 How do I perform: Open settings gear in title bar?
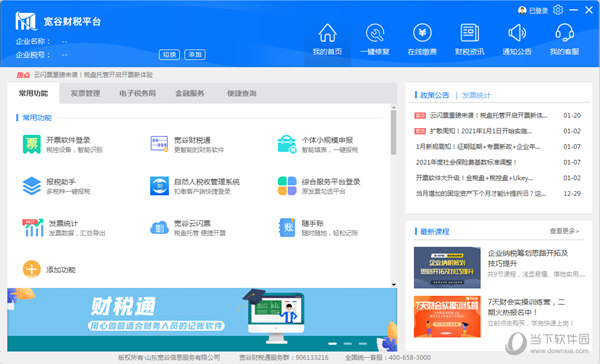tap(558, 10)
